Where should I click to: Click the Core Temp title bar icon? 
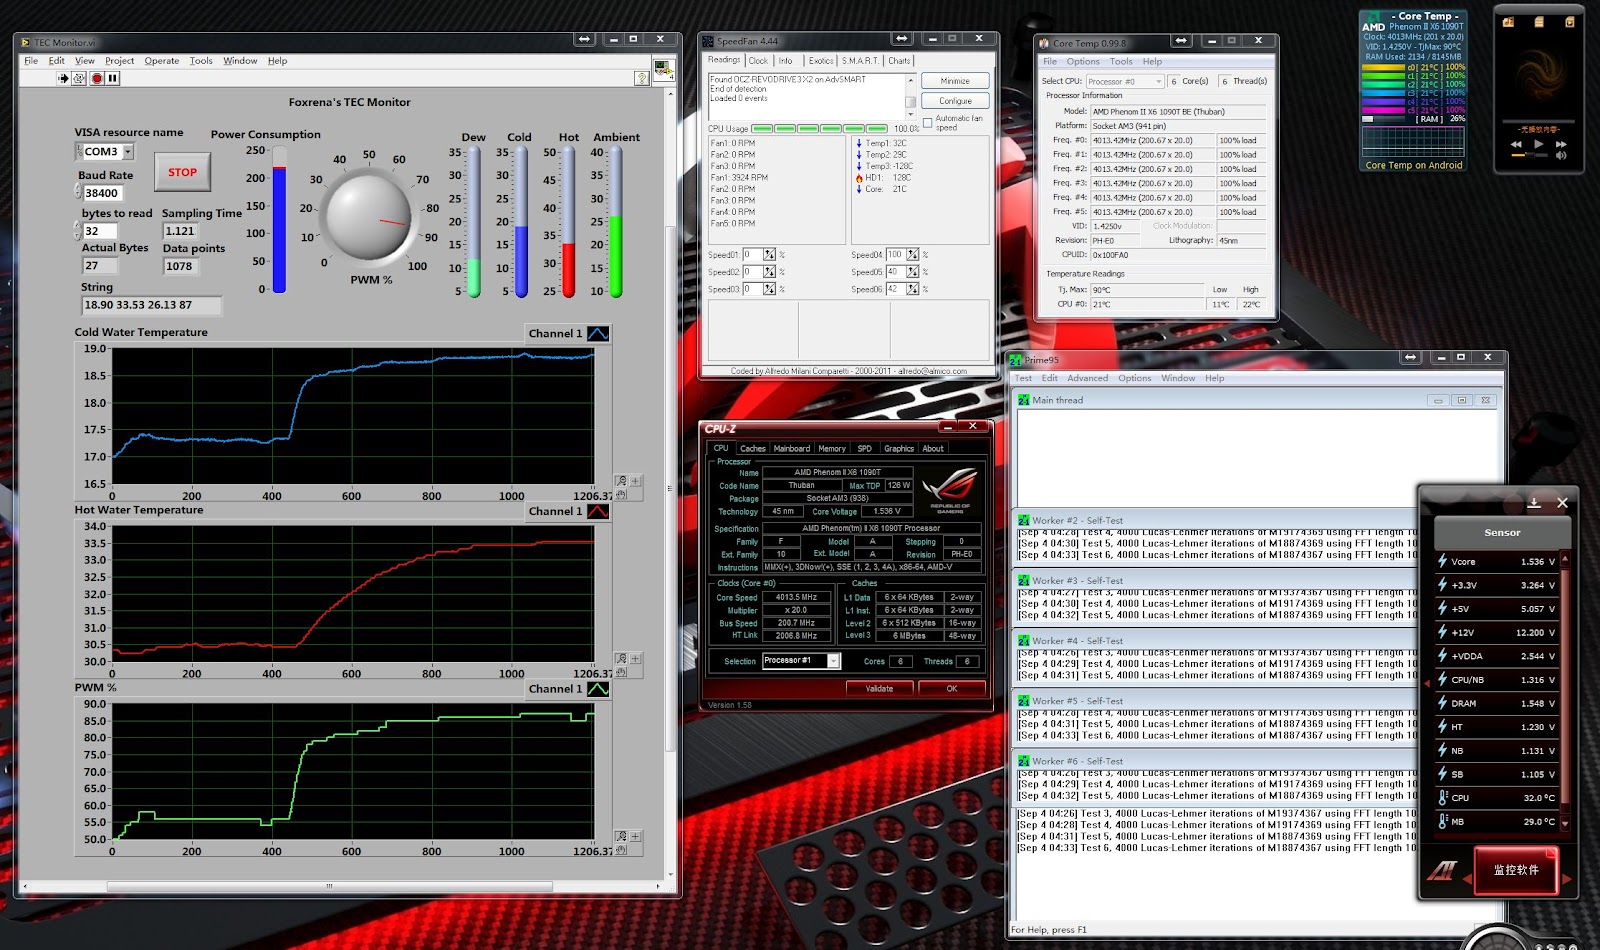coord(1044,43)
